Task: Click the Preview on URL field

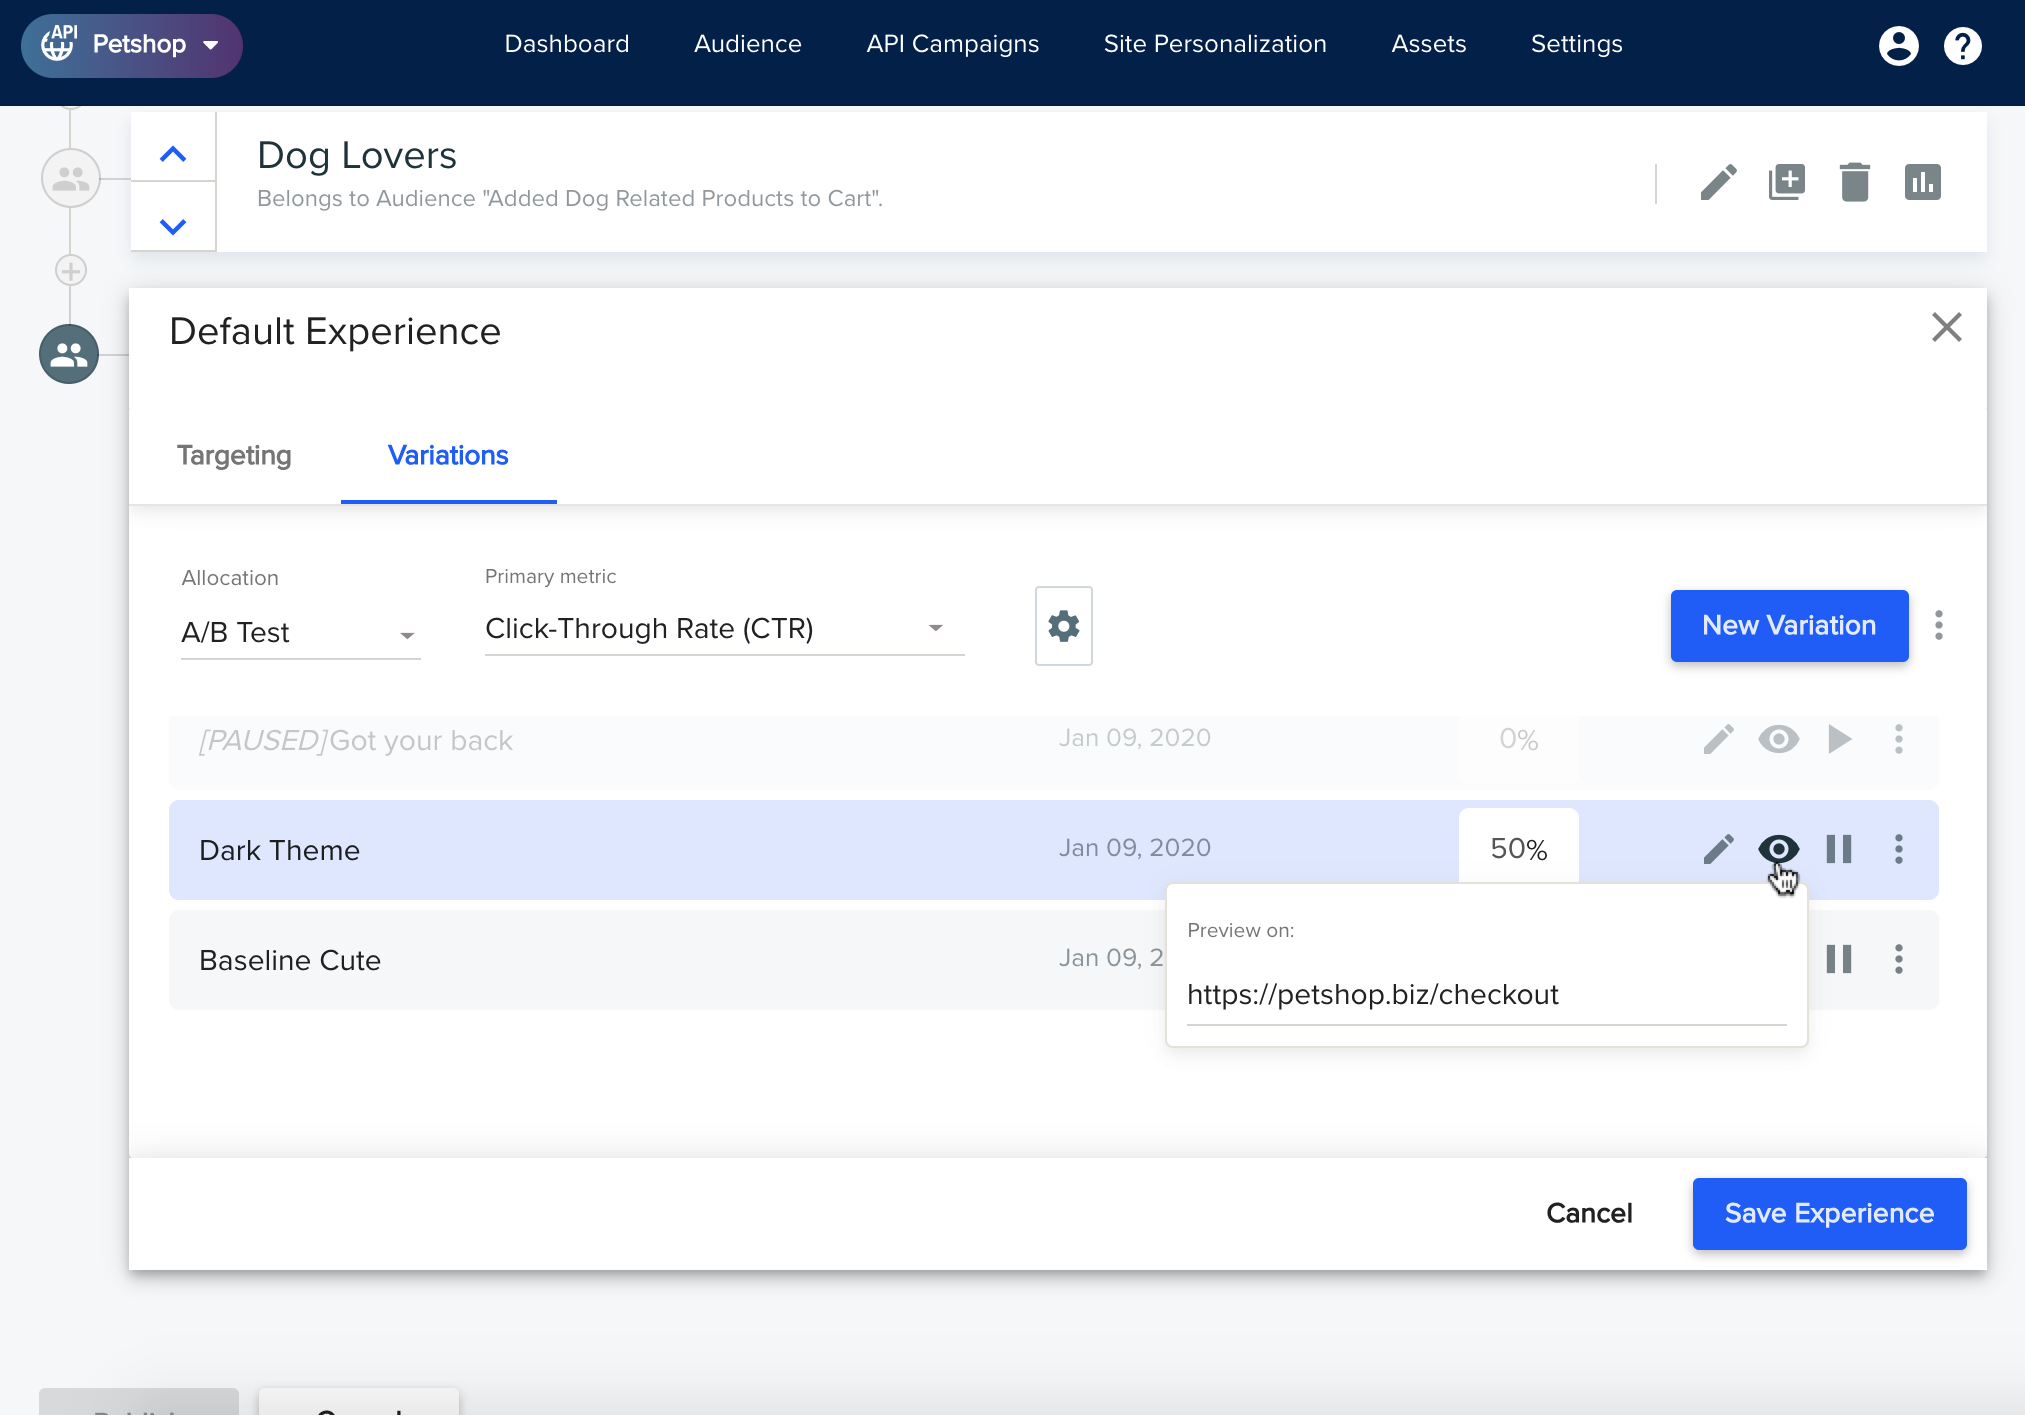Action: (x=1486, y=995)
